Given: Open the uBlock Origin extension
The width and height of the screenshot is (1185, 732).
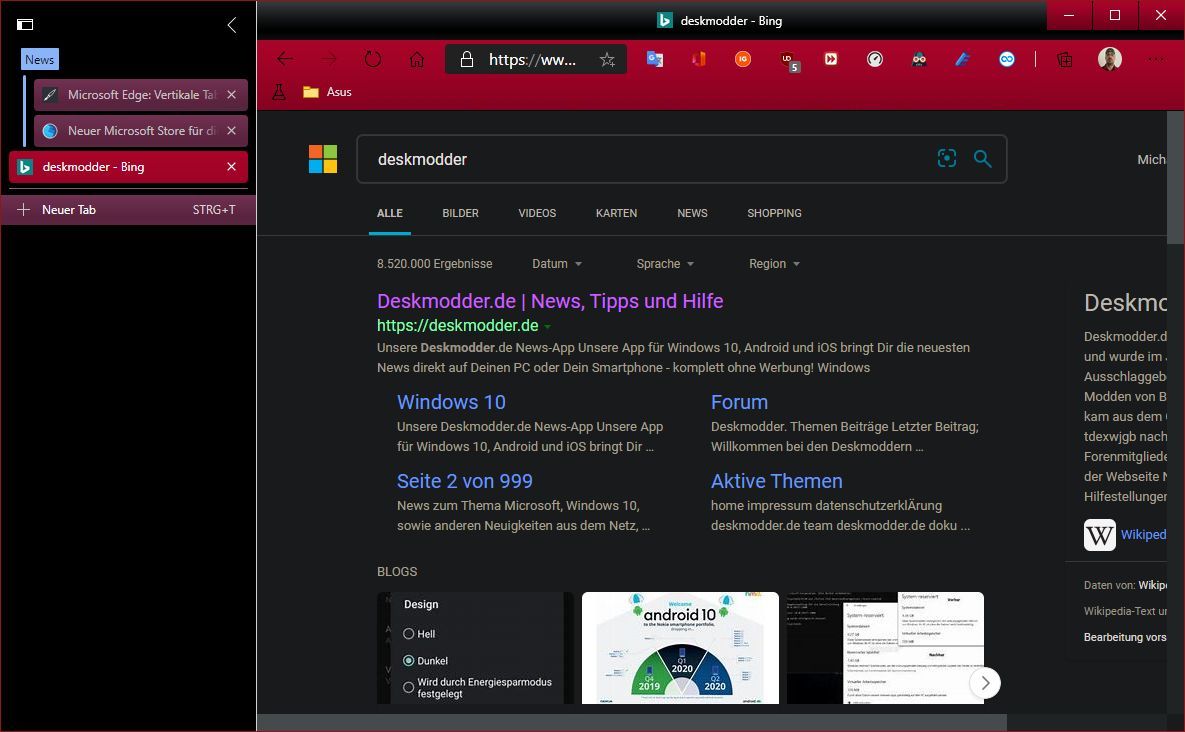Looking at the screenshot, I should 788,60.
